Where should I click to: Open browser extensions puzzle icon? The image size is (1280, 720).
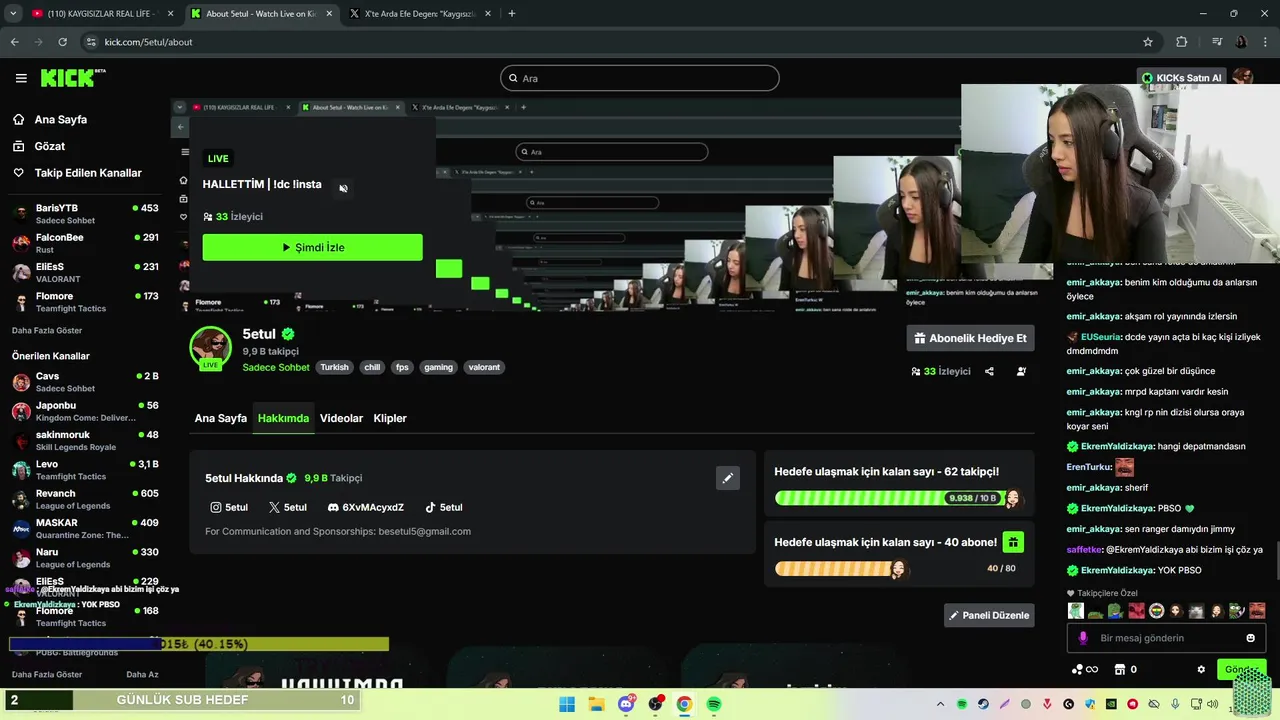[x=1182, y=42]
